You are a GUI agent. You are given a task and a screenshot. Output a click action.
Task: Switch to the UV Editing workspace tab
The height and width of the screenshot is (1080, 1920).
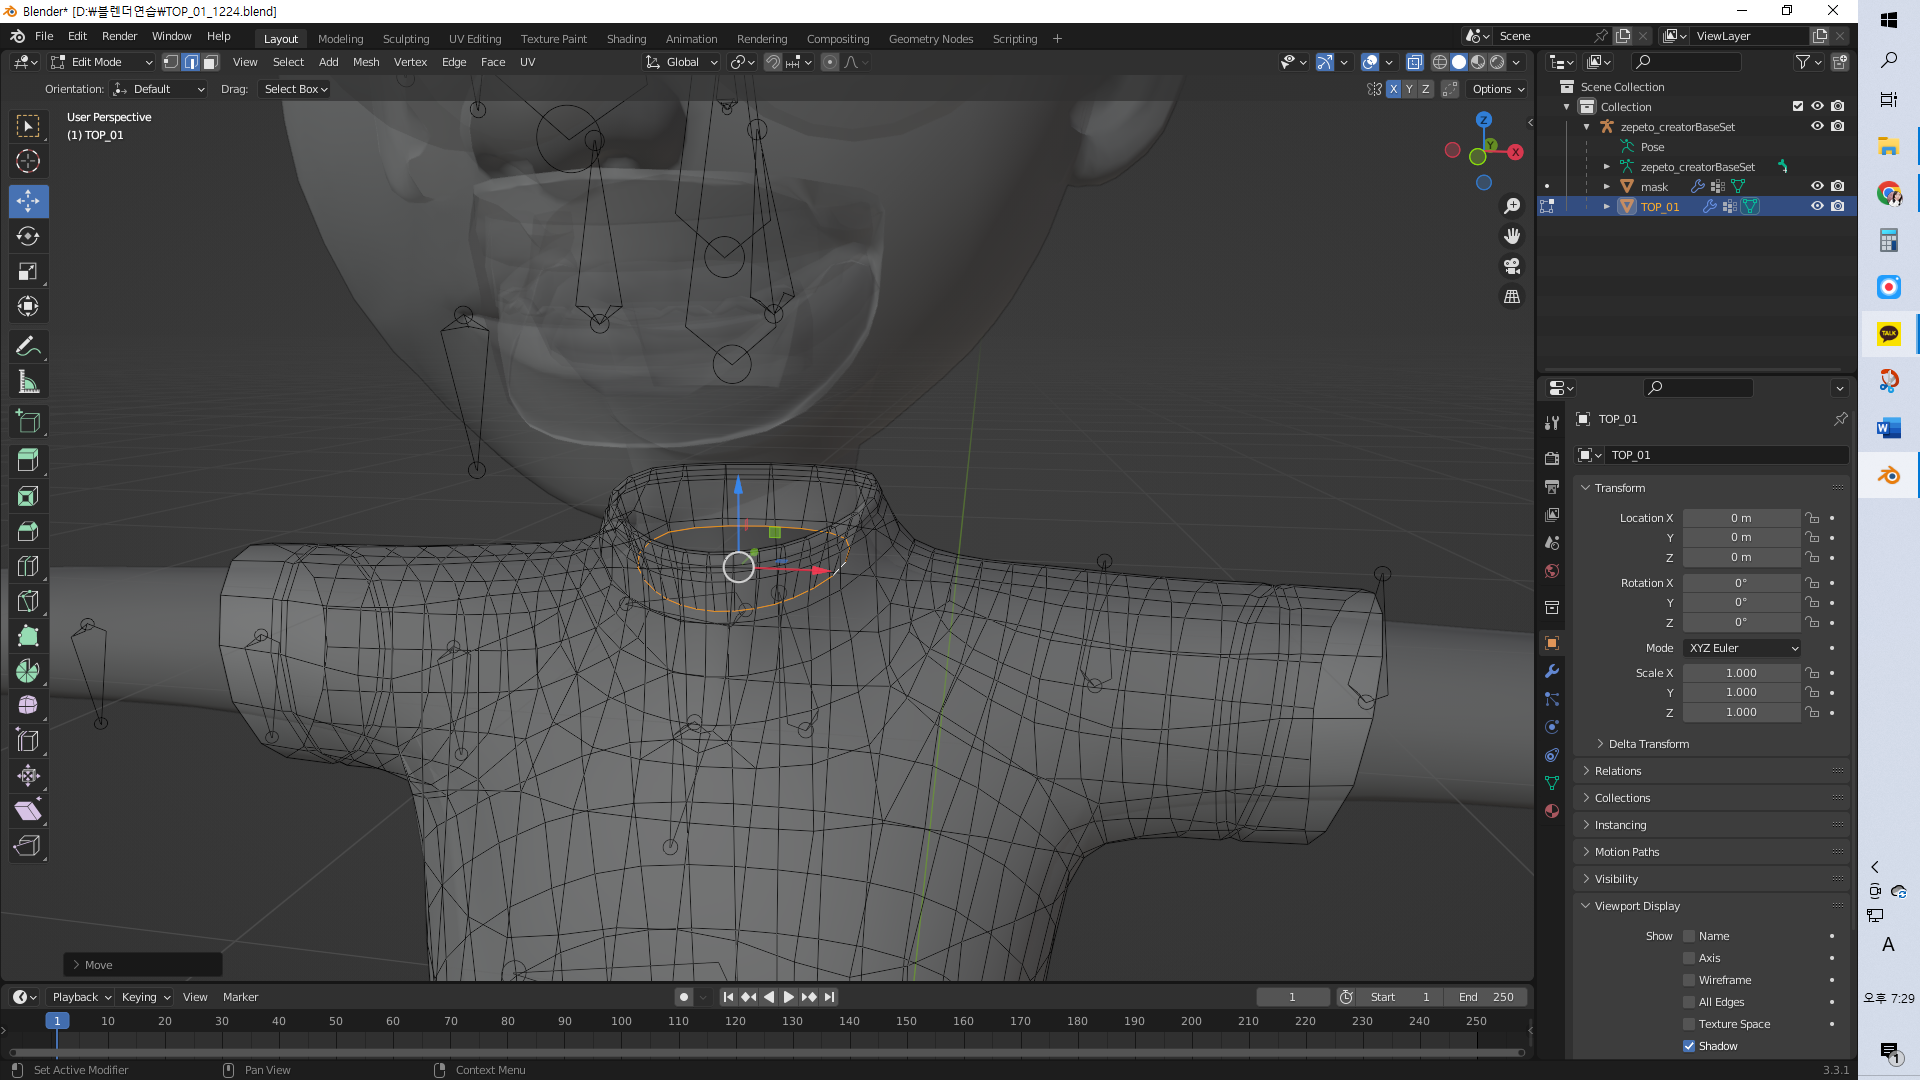(x=475, y=39)
